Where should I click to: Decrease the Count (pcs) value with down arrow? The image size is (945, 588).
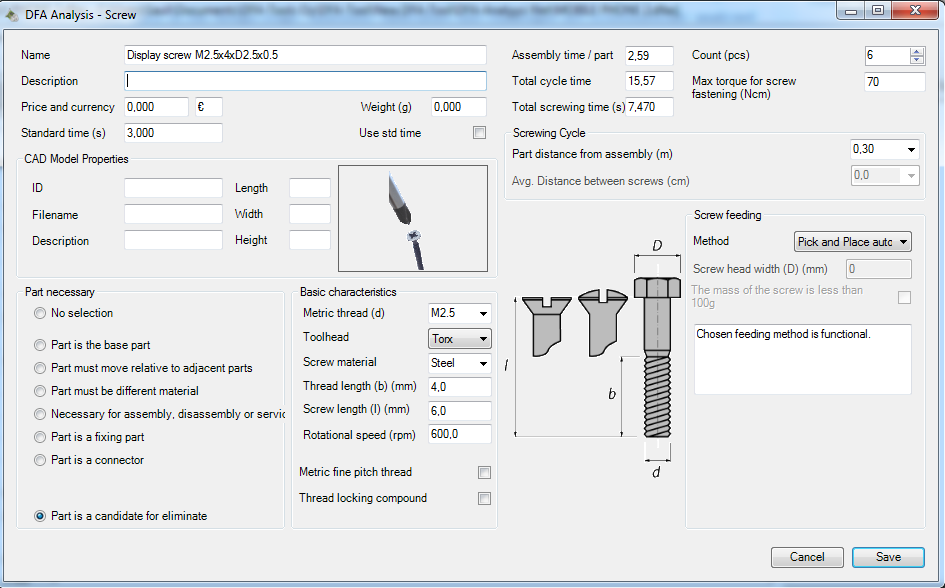(917, 60)
